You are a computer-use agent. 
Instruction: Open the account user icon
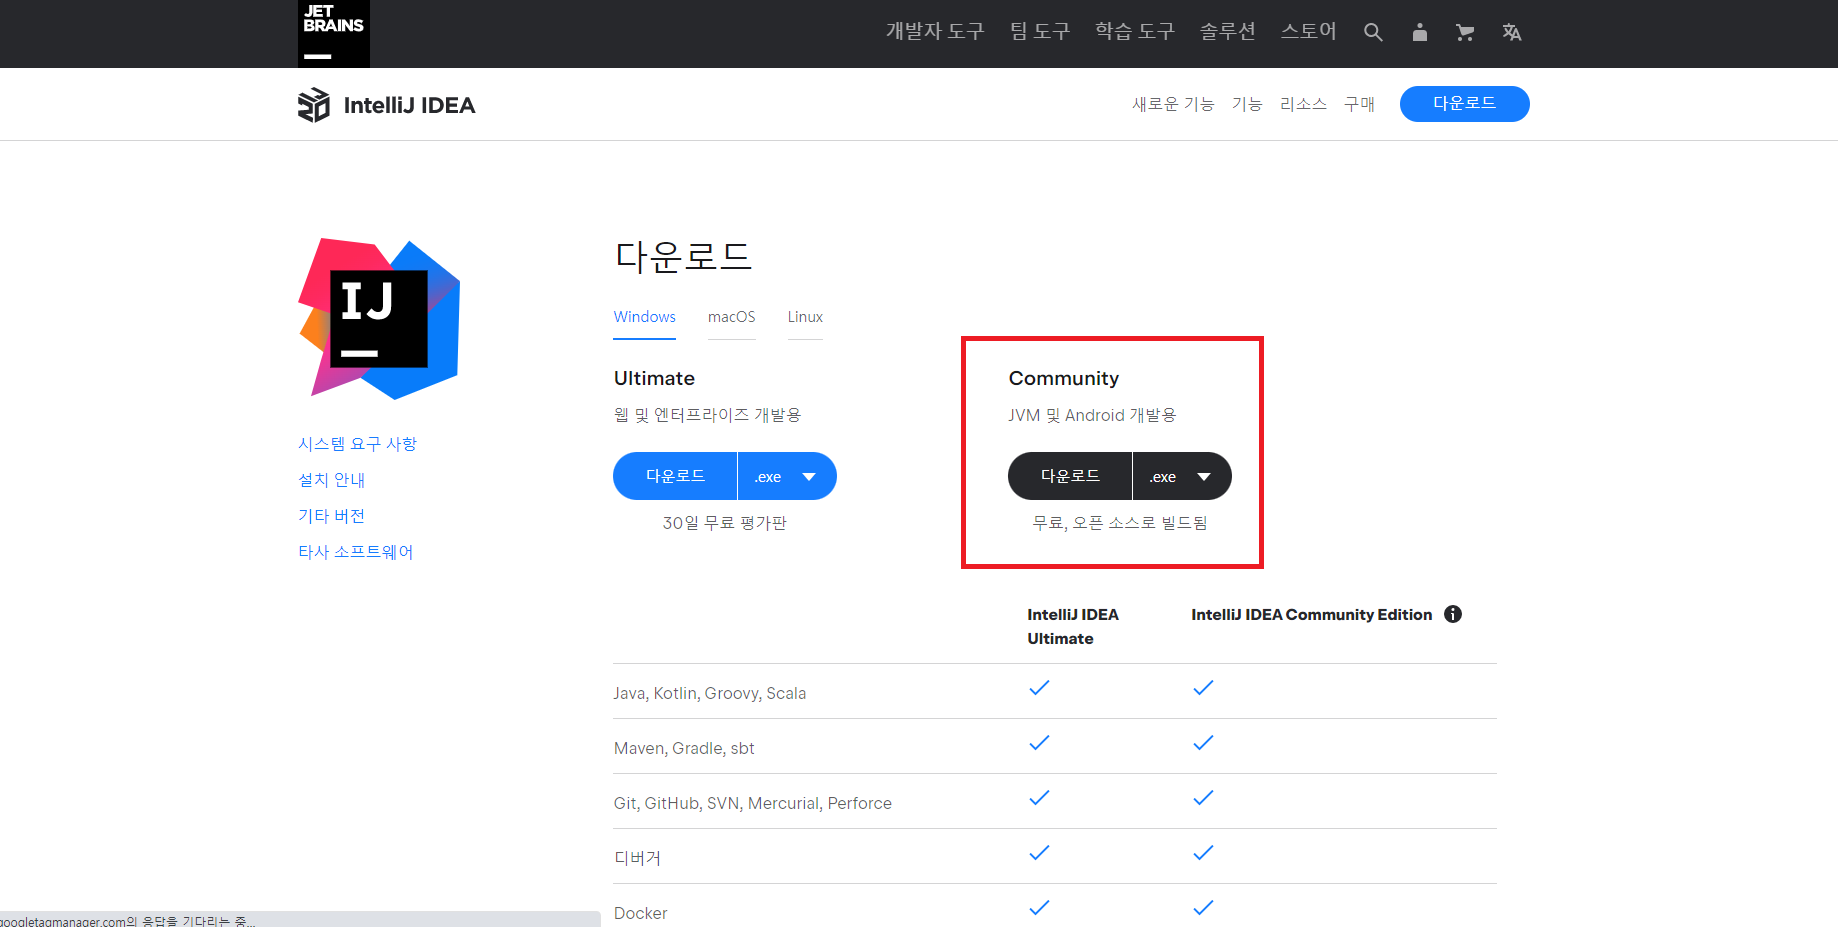click(x=1419, y=32)
